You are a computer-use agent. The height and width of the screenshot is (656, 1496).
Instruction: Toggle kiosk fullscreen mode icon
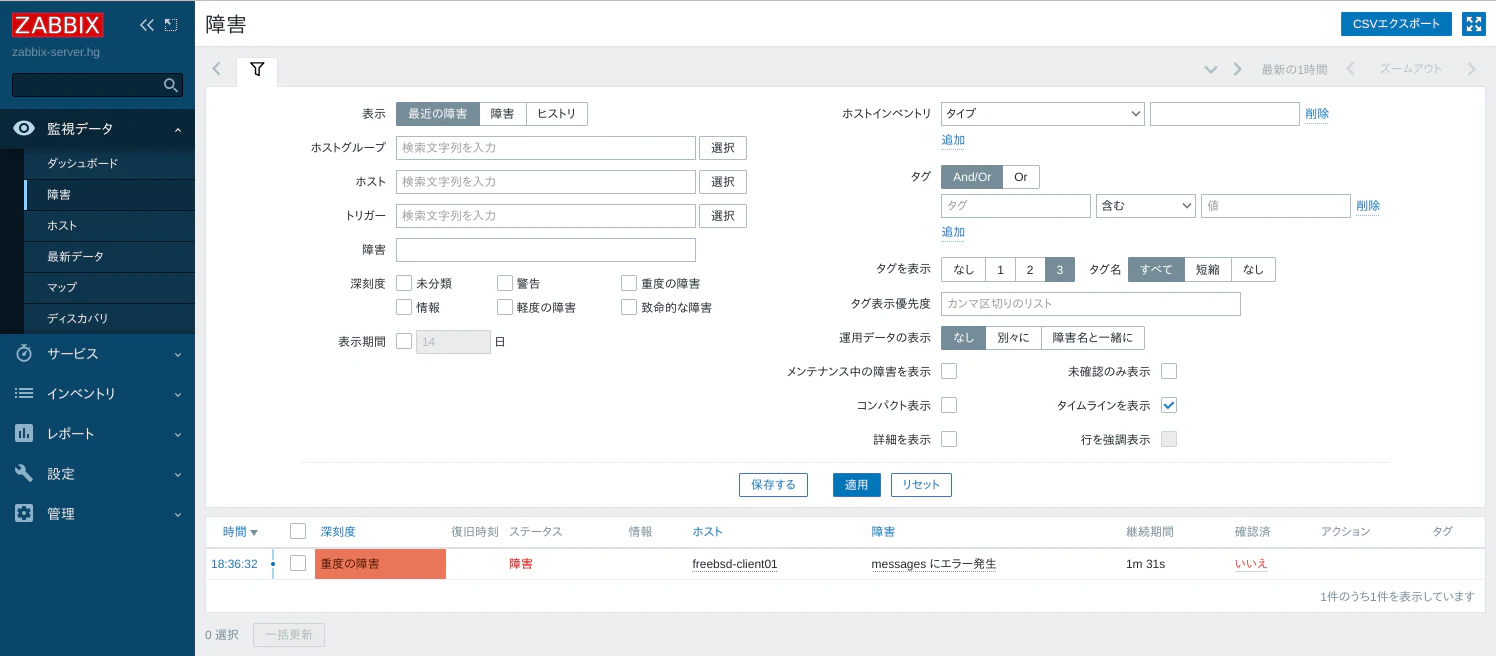(1474, 24)
